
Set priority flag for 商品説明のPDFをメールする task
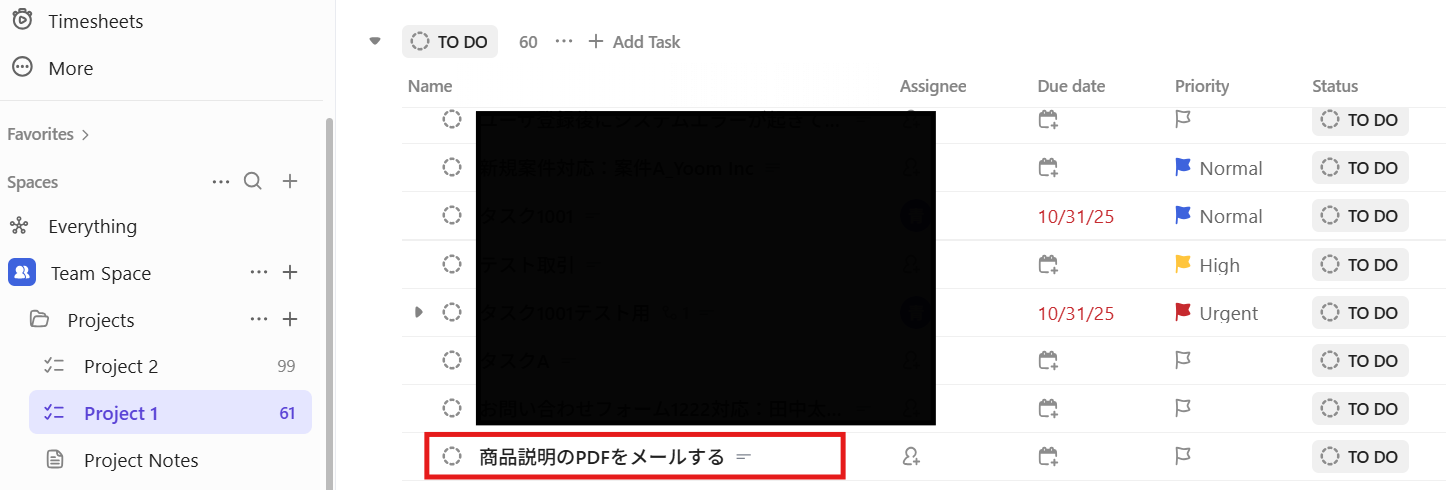pyautogui.click(x=1184, y=457)
